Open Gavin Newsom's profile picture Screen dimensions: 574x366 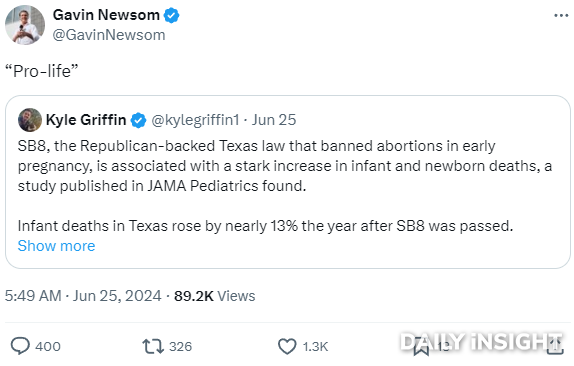[25, 25]
